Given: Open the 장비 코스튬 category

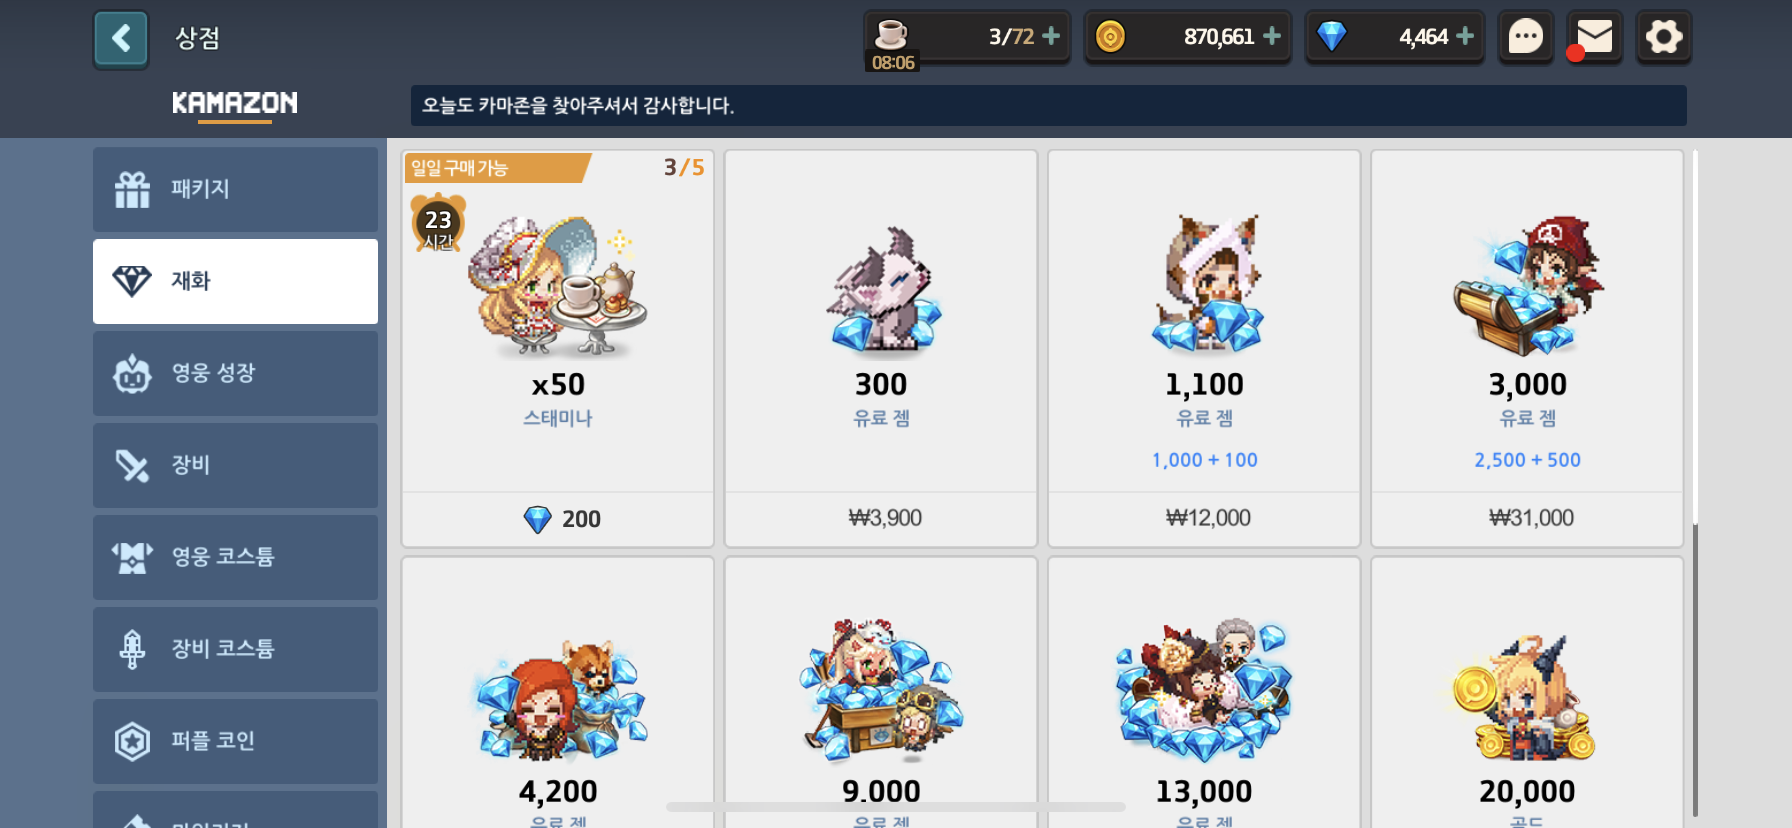Looking at the screenshot, I should pyautogui.click(x=235, y=649).
